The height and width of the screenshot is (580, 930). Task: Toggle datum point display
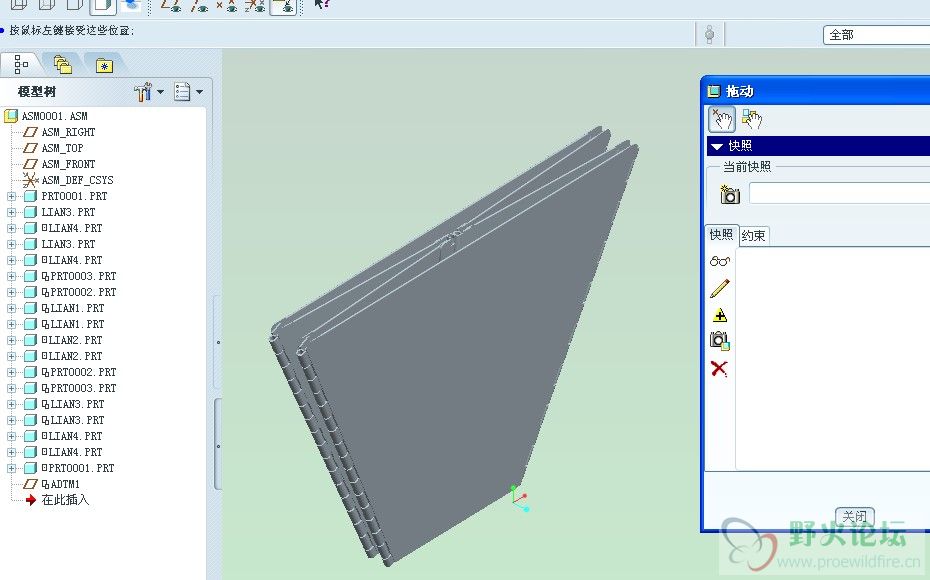coord(227,5)
